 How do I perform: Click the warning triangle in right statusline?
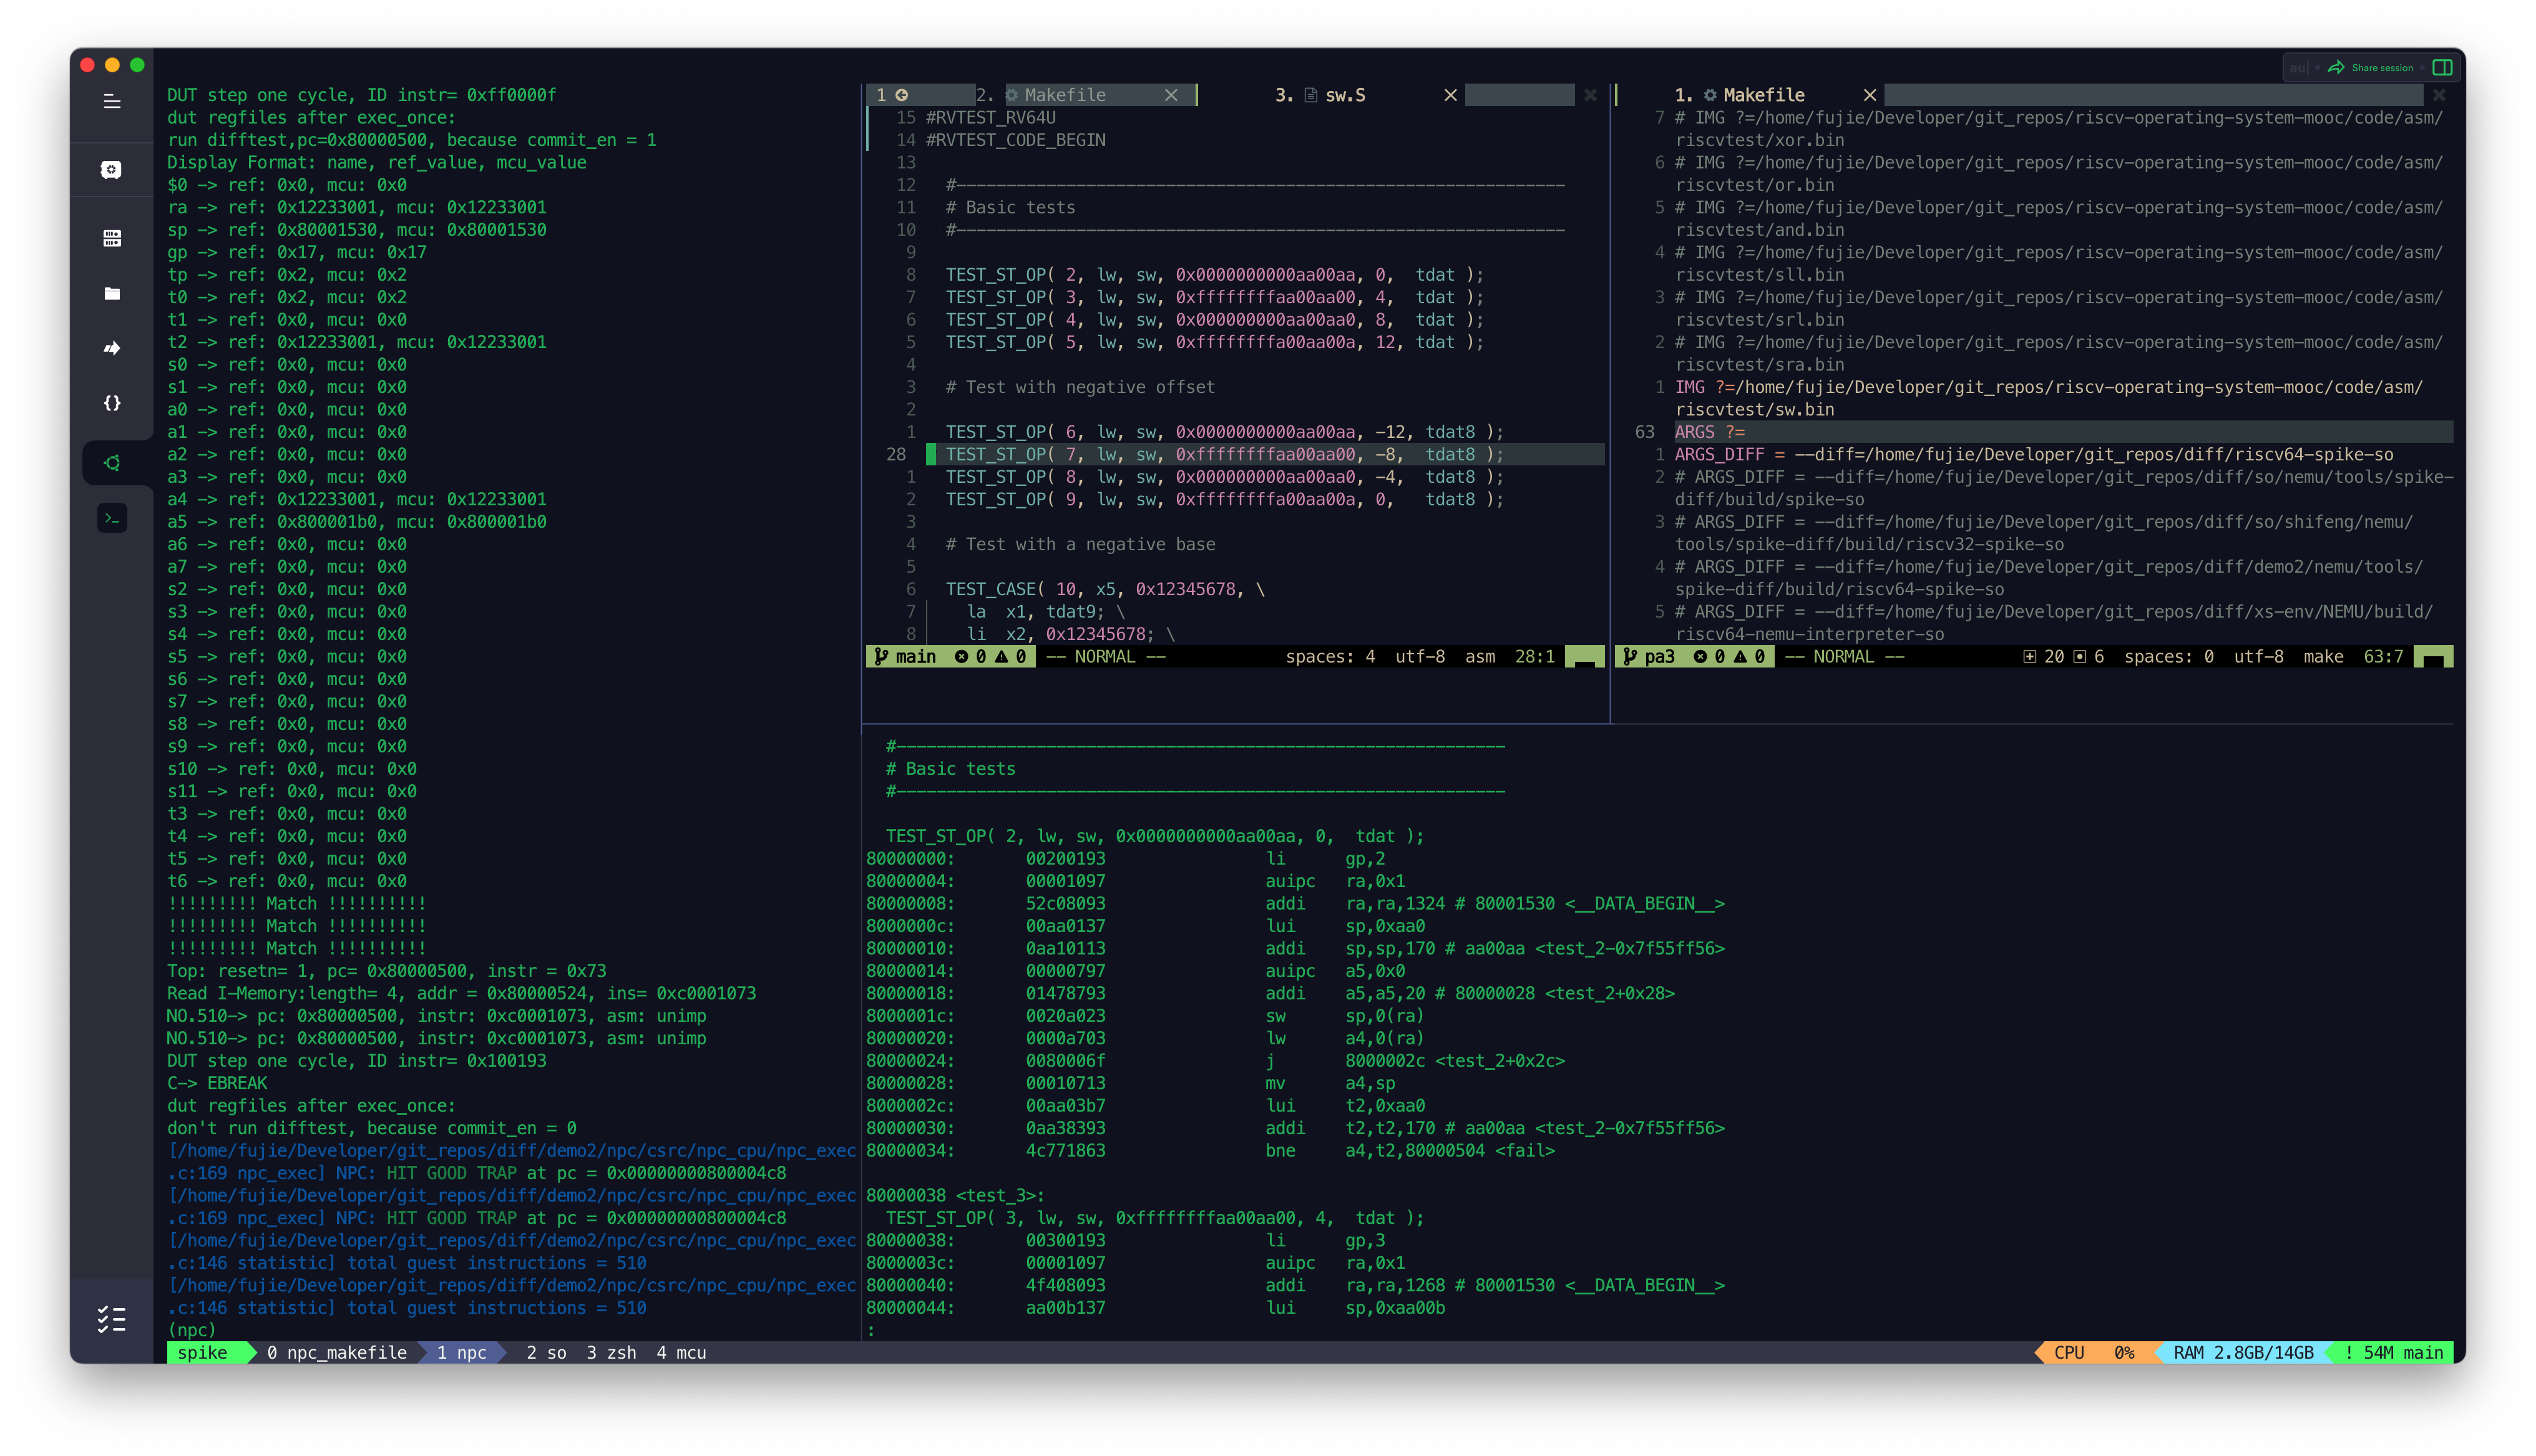click(x=1740, y=656)
